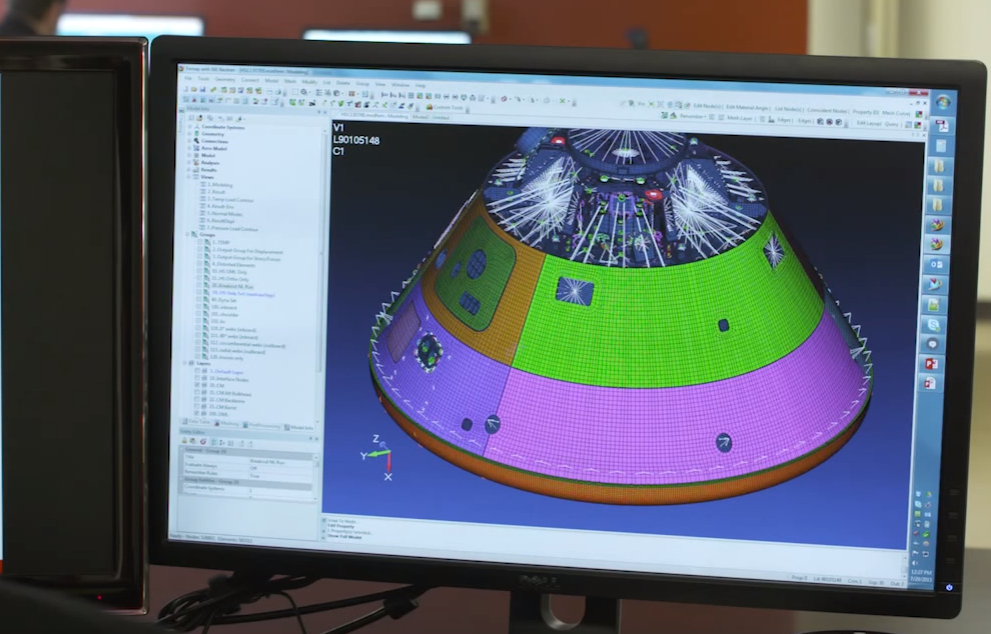Open the Custom Tools icon on the toolbar
991x634 pixels.
pos(431,108)
